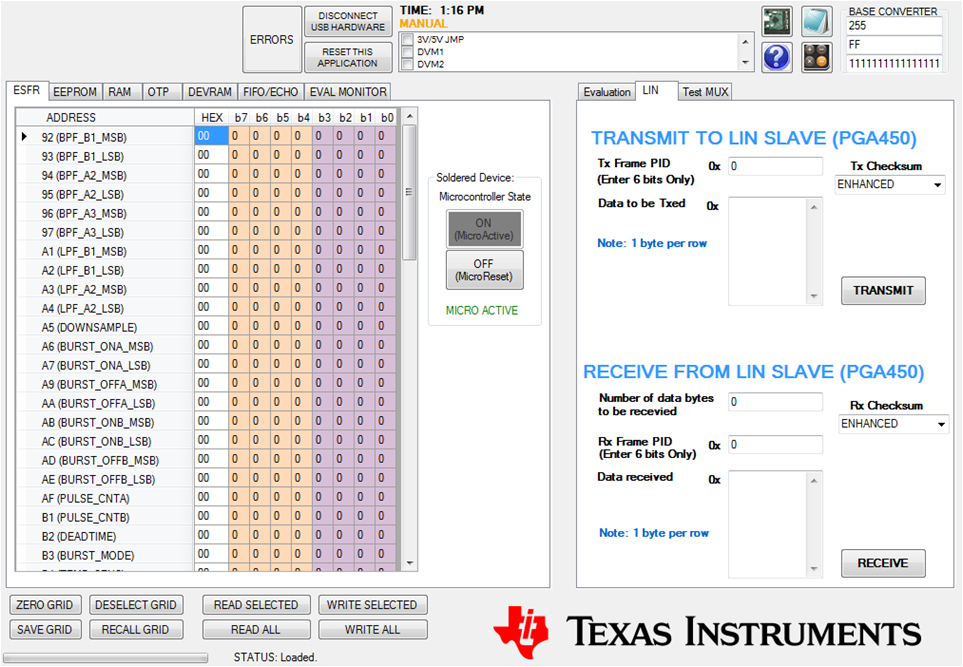Screen dimensions: 963x667
Task: Click the row selector arrow for 92 (BPF_B1_MSB)
Action: point(24,137)
